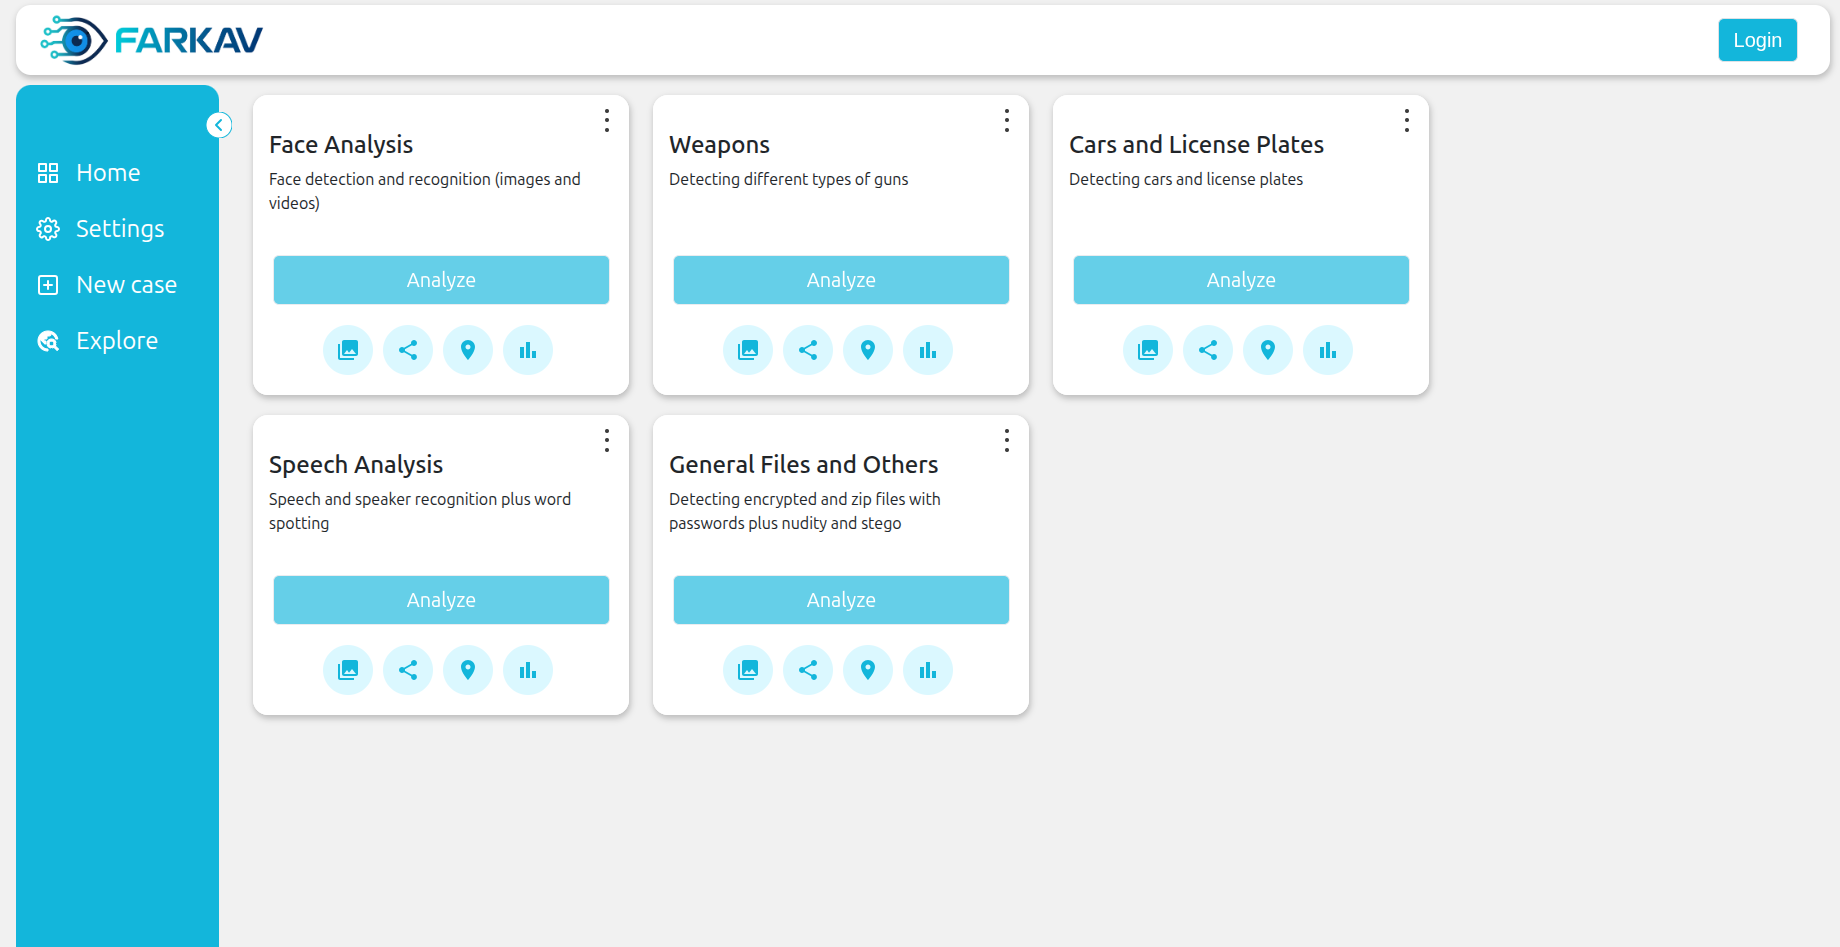The height and width of the screenshot is (947, 1840).
Task: Expand options menu on Cars and License Plates
Action: click(x=1407, y=121)
